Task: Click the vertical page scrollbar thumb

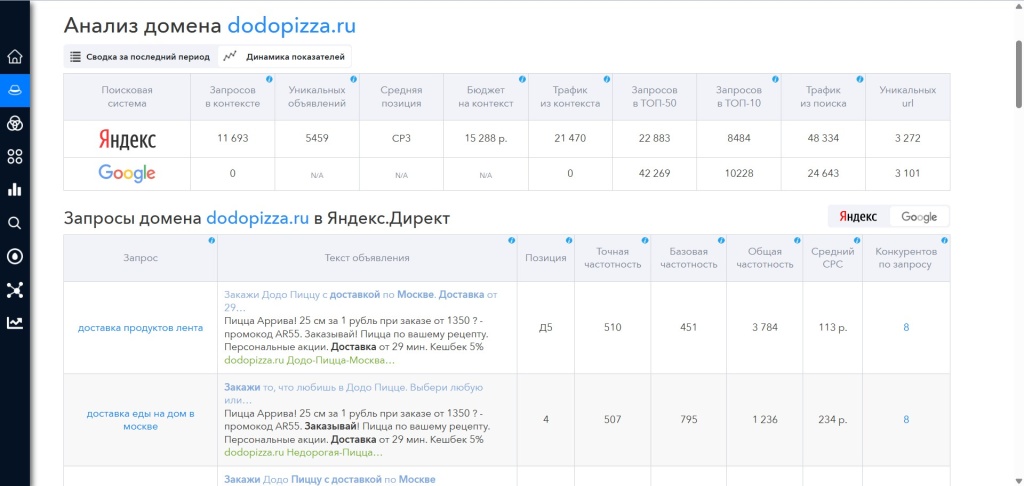Action: pos(1018,73)
